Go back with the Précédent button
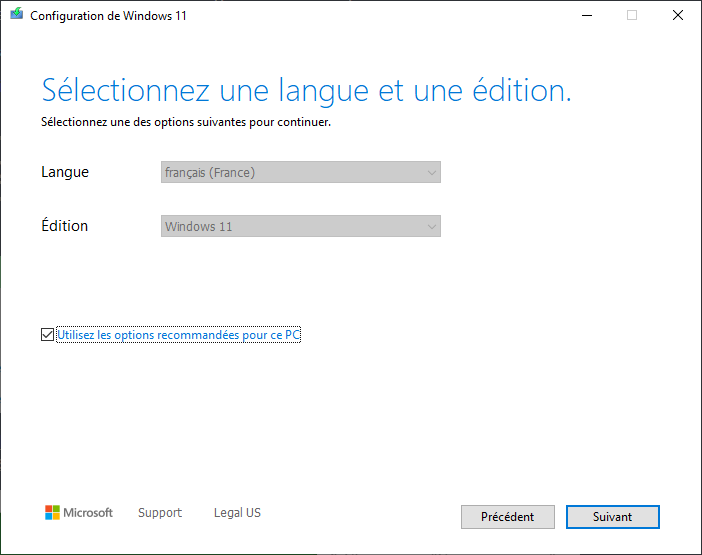The image size is (702, 555). (x=507, y=517)
